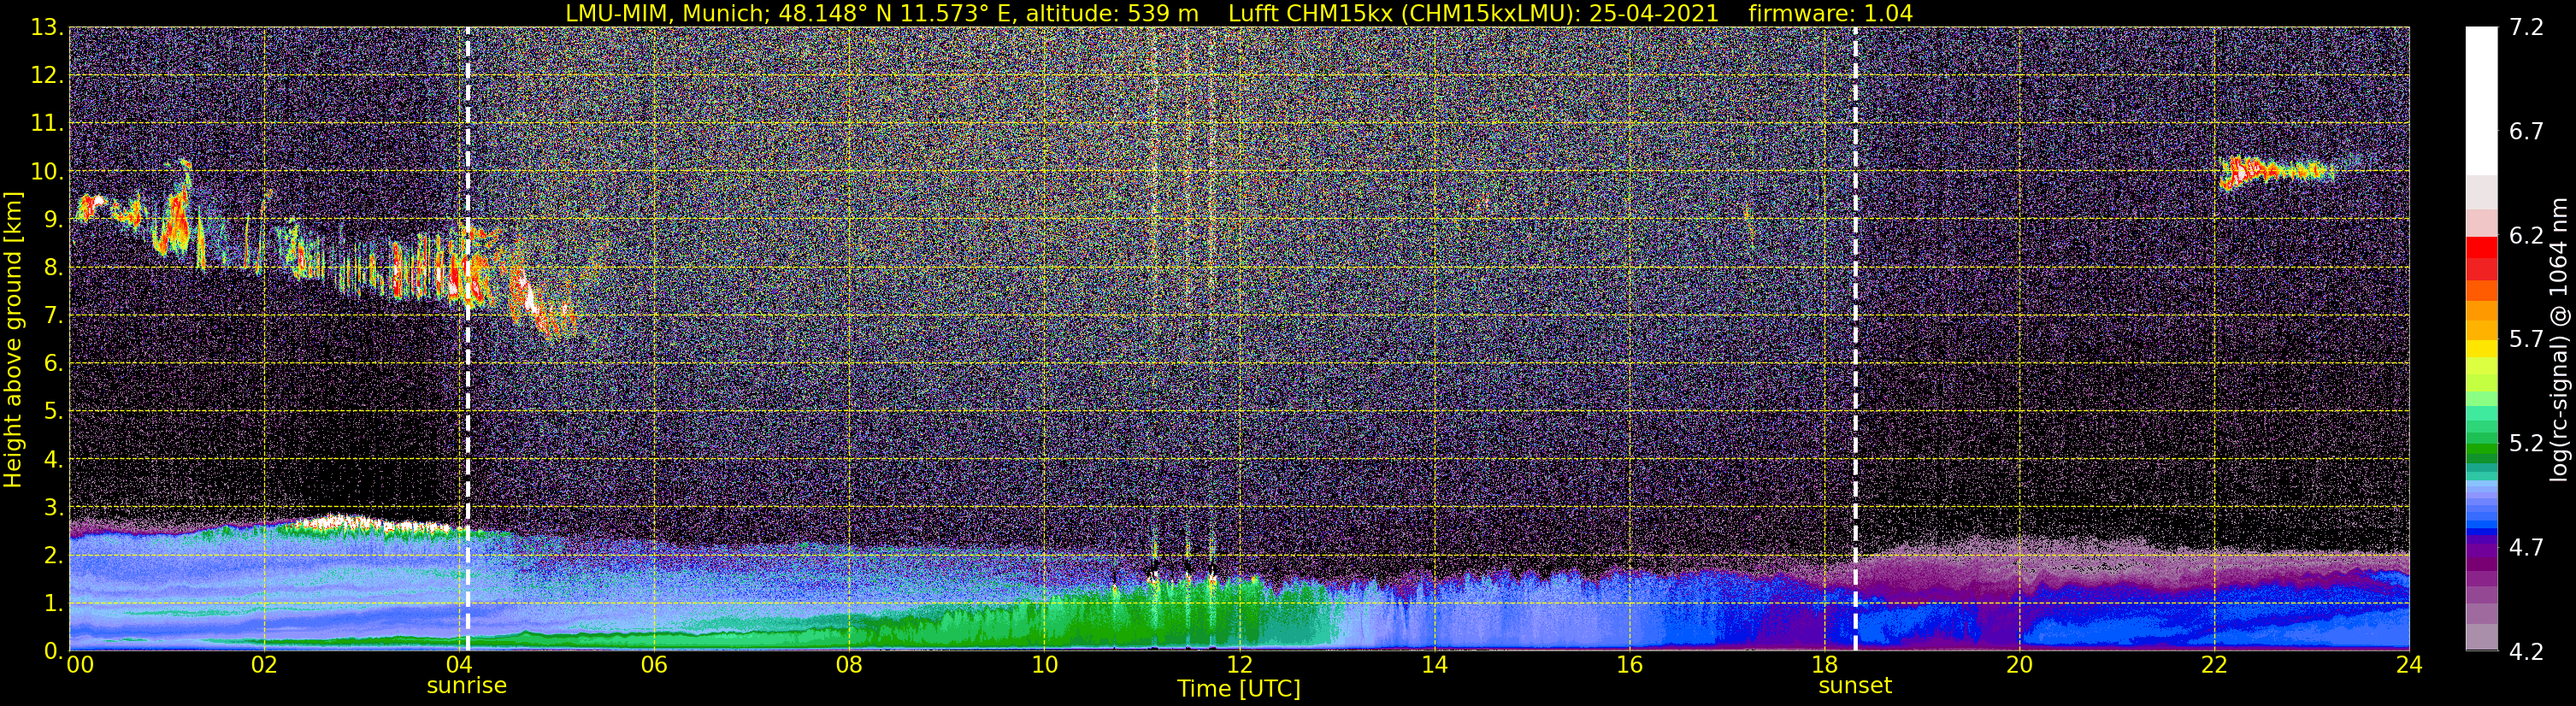Click the "sunrise" label below the time axis
Screen dimensions: 2576x706
point(467,686)
